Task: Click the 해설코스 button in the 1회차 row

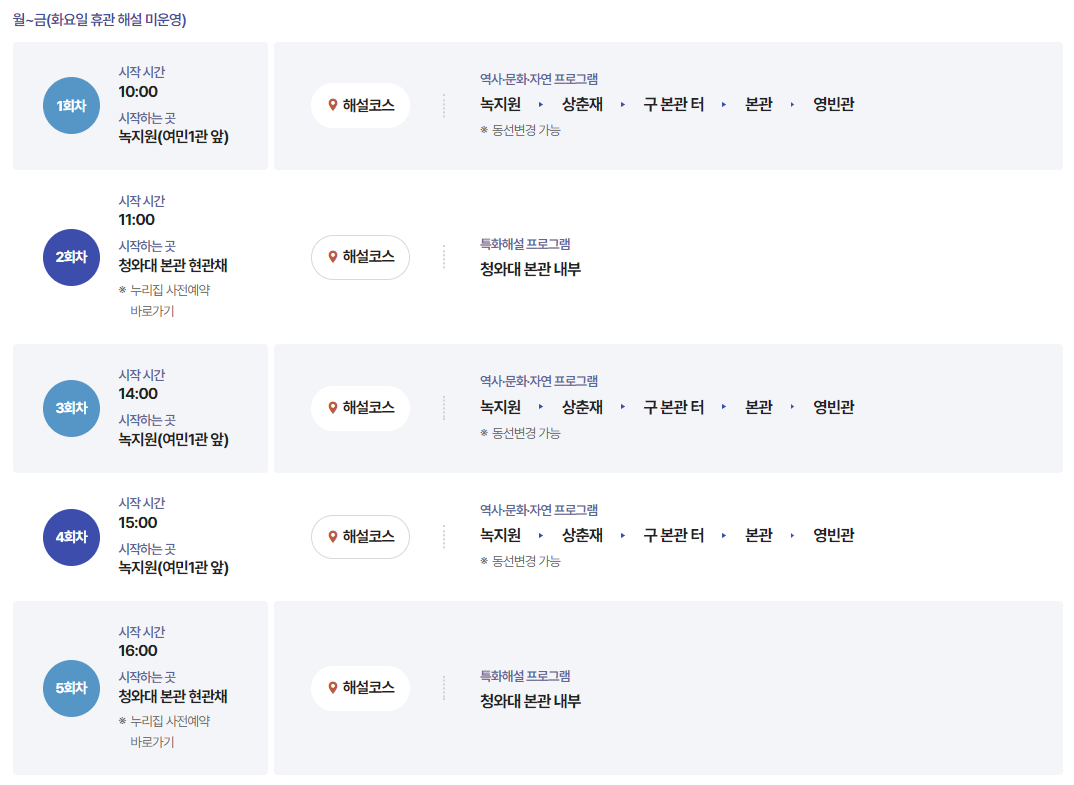Action: click(x=360, y=104)
